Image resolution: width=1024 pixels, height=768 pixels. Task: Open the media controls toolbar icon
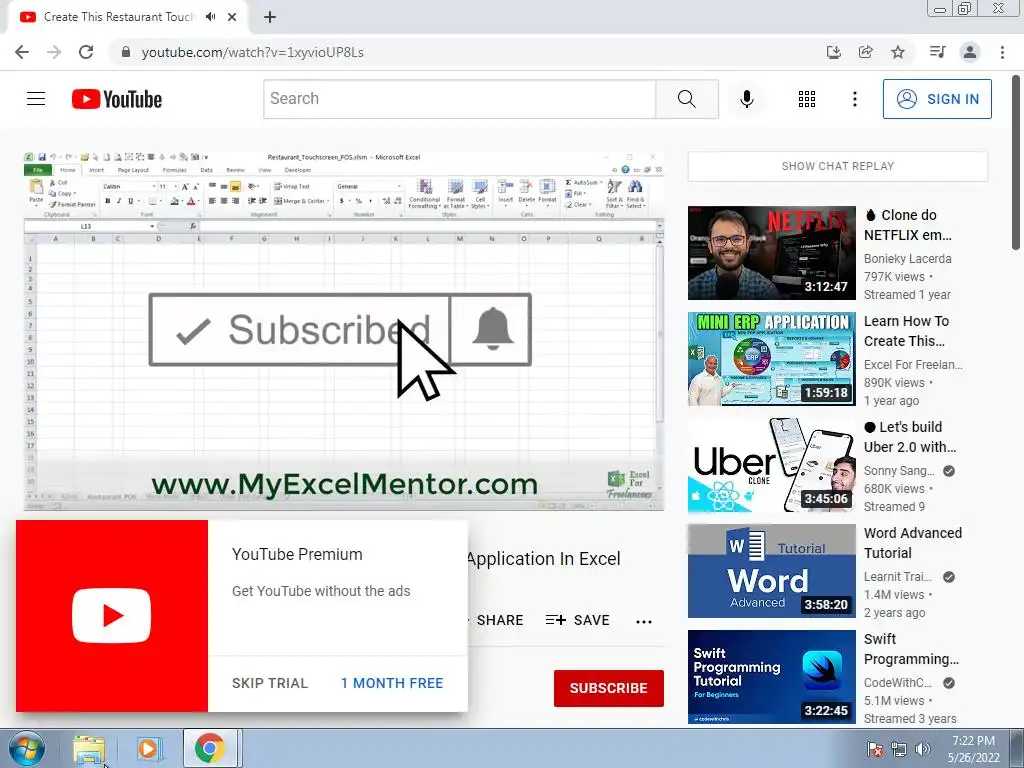coord(937,52)
